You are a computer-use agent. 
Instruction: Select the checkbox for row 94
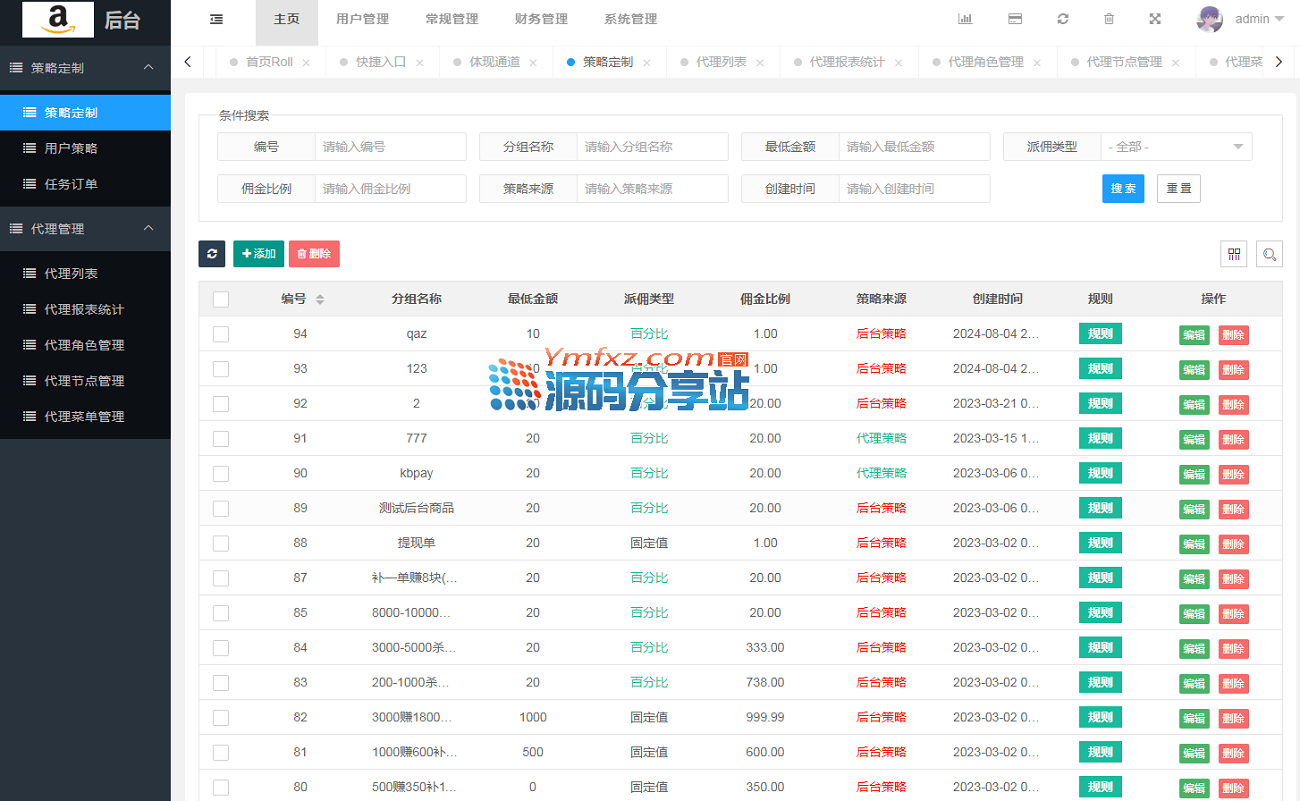pos(221,334)
